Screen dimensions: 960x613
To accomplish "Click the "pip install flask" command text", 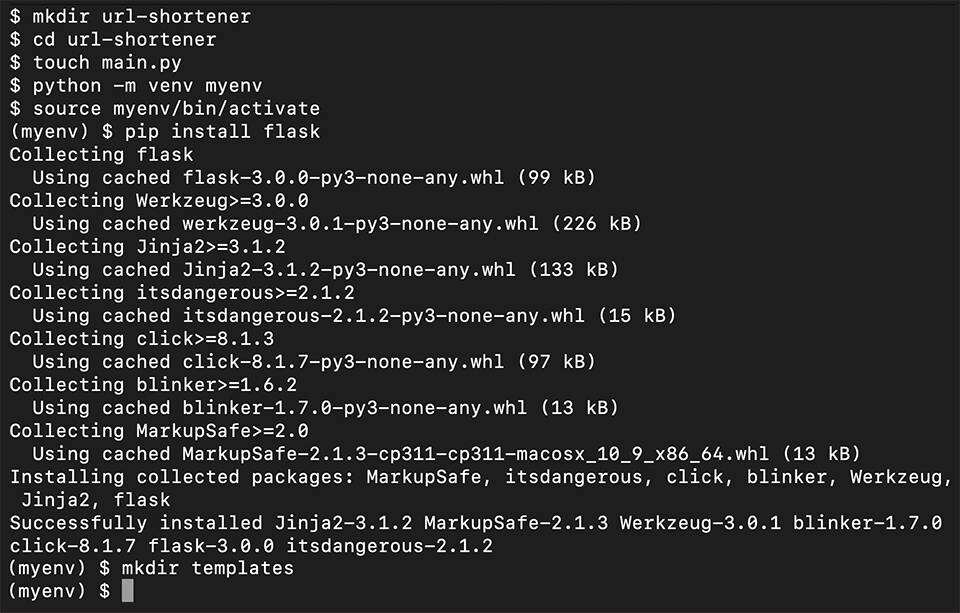I will click(x=222, y=131).
